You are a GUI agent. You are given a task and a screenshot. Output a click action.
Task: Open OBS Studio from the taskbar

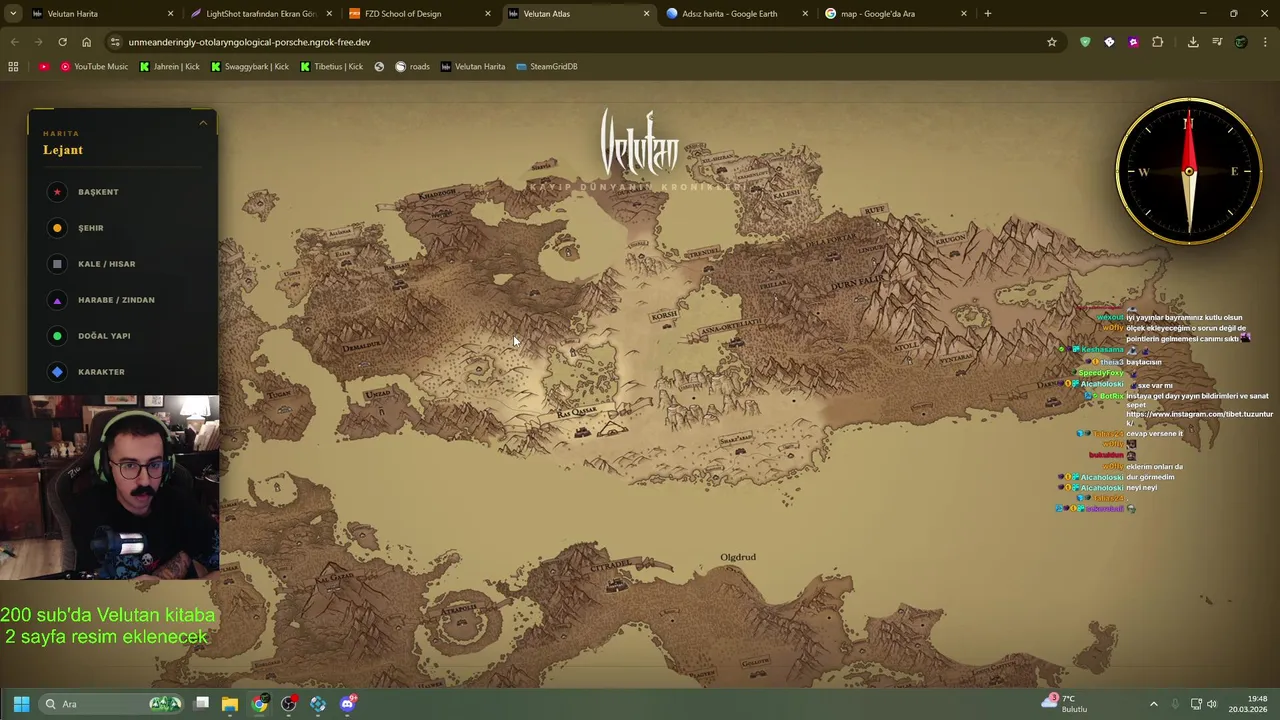click(x=289, y=704)
